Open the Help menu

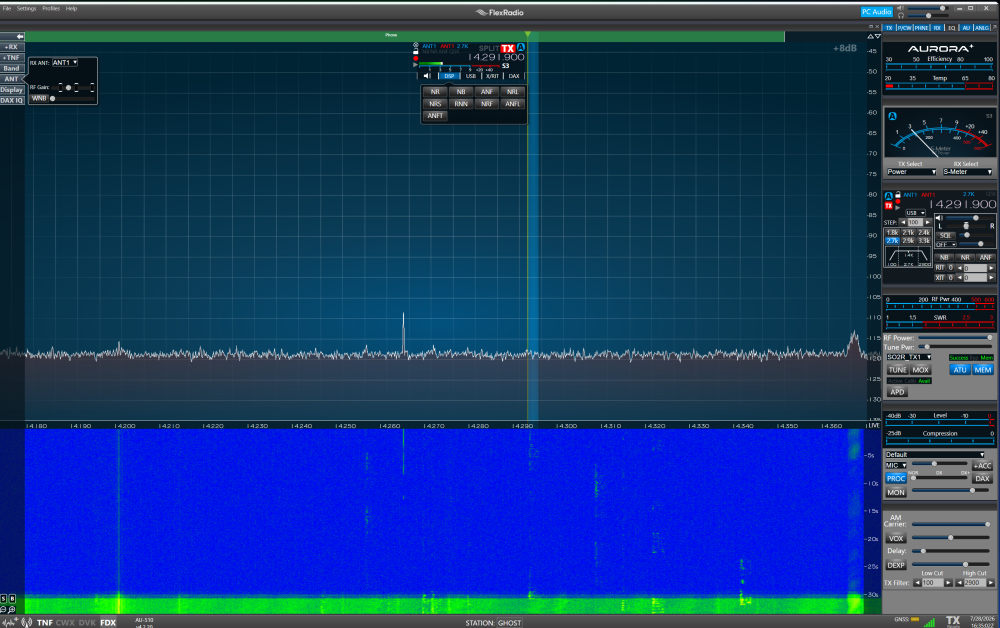[x=71, y=8]
